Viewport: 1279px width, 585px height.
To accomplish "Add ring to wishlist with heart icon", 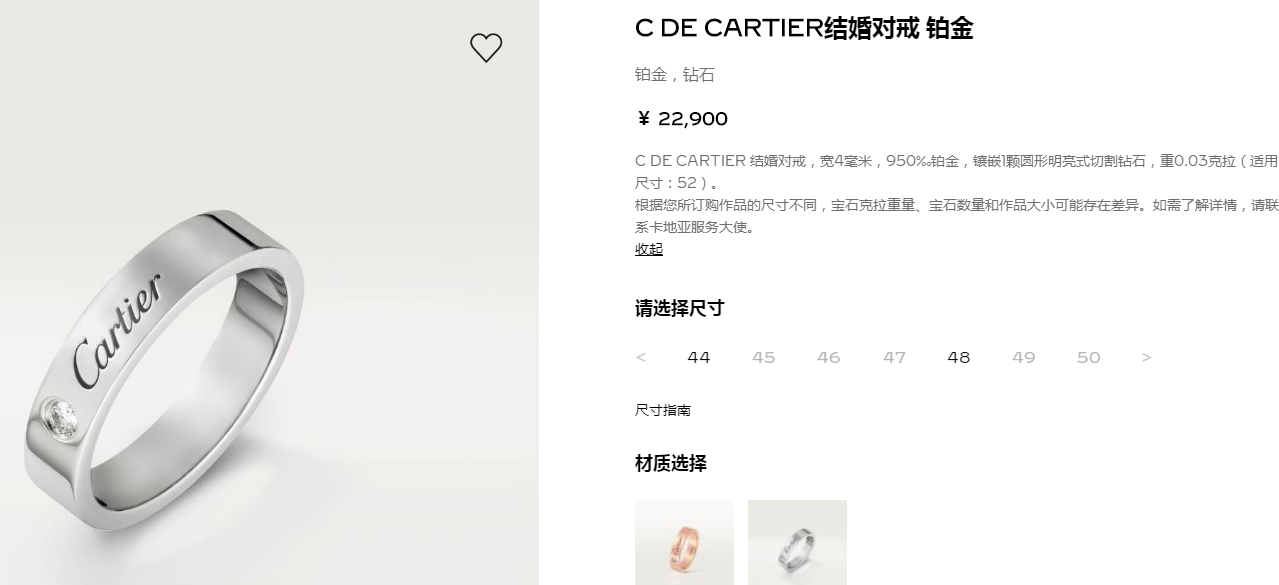I will tap(486, 48).
